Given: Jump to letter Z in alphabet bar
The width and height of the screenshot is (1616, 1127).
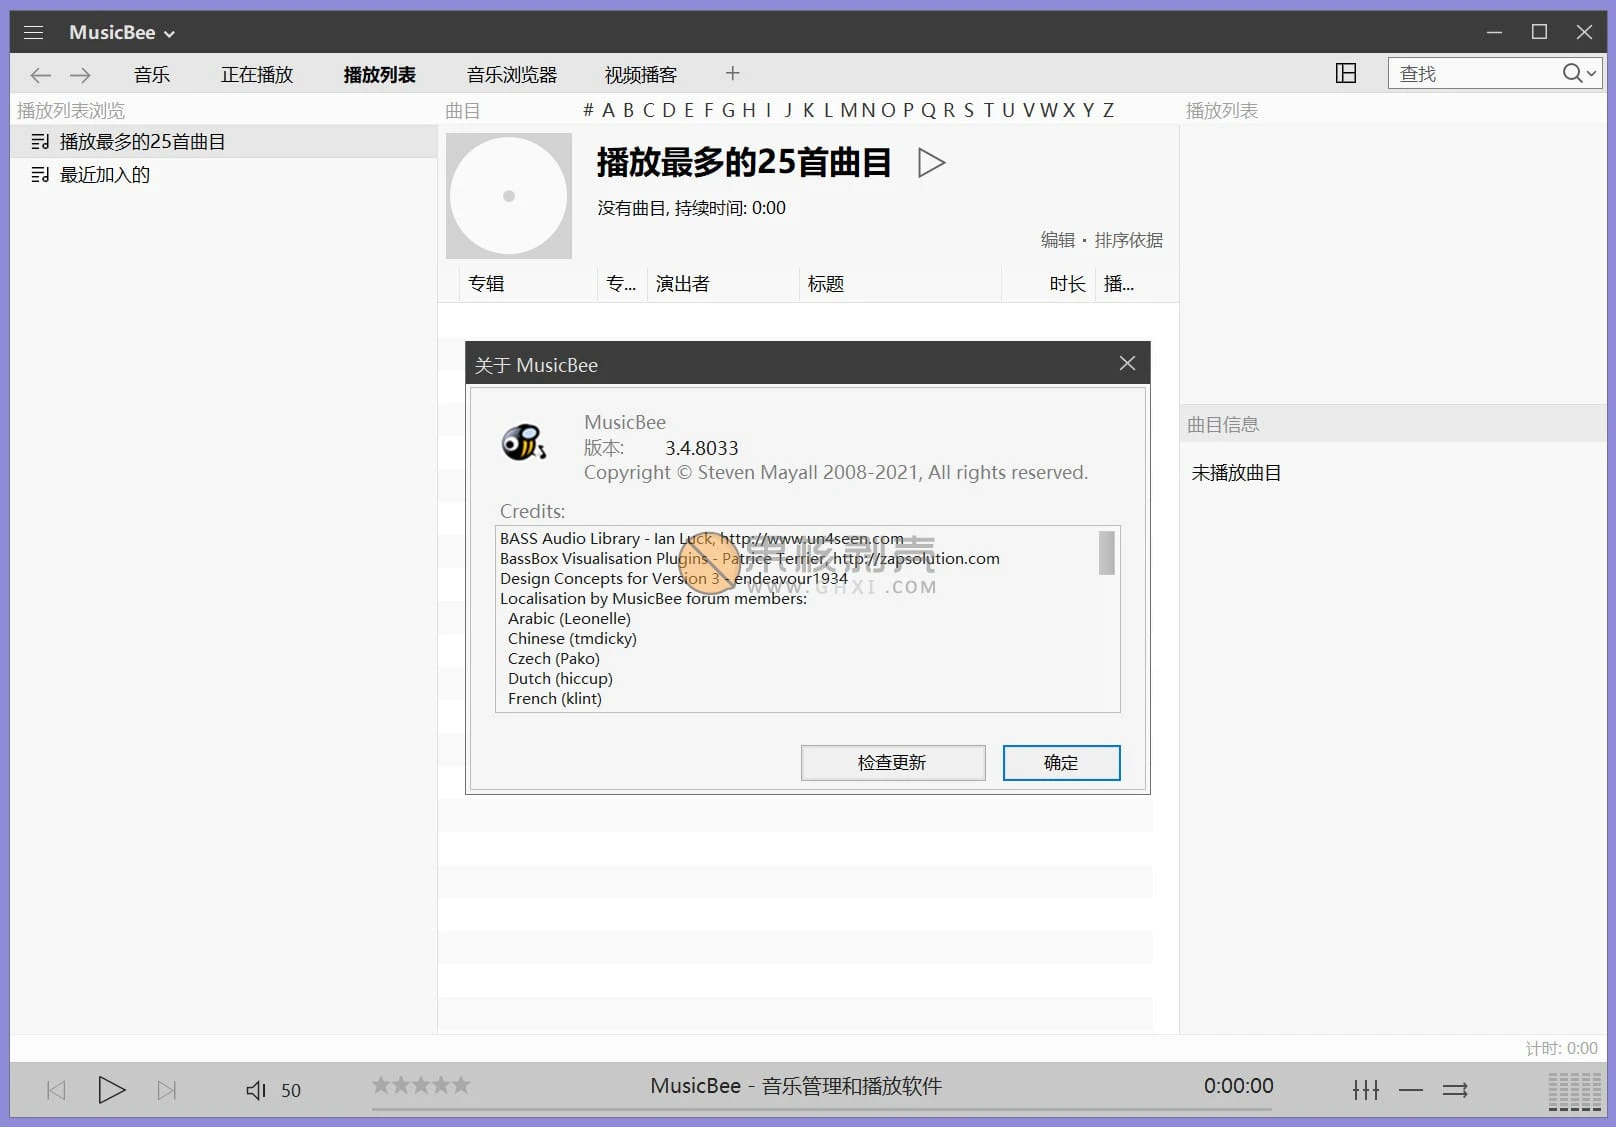Looking at the screenshot, I should 1108,110.
